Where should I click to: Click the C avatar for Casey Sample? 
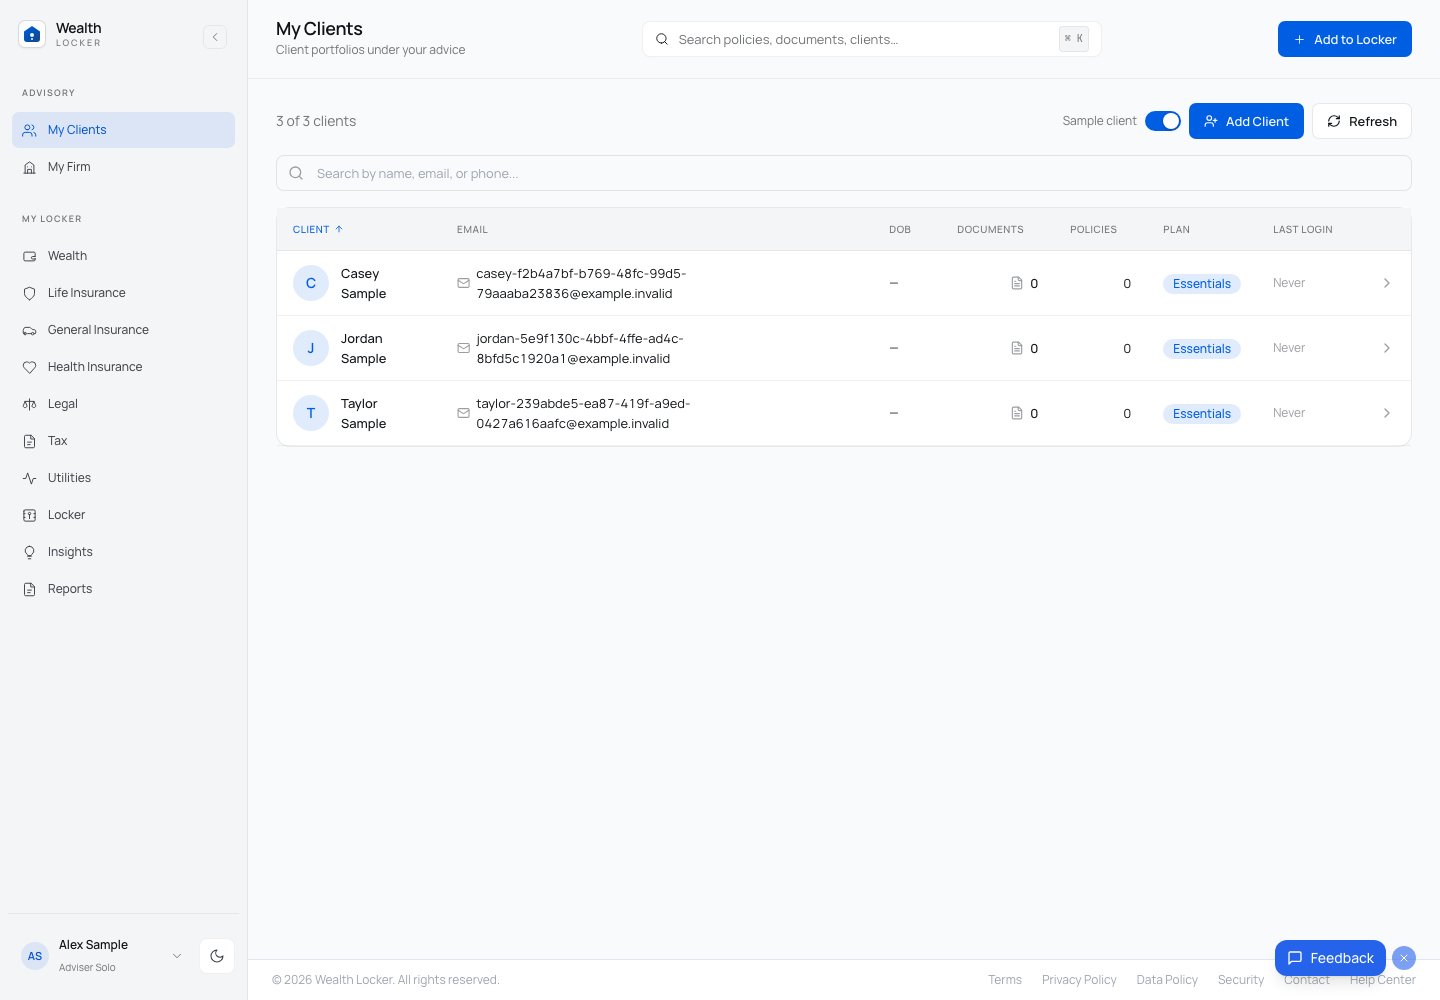point(311,283)
